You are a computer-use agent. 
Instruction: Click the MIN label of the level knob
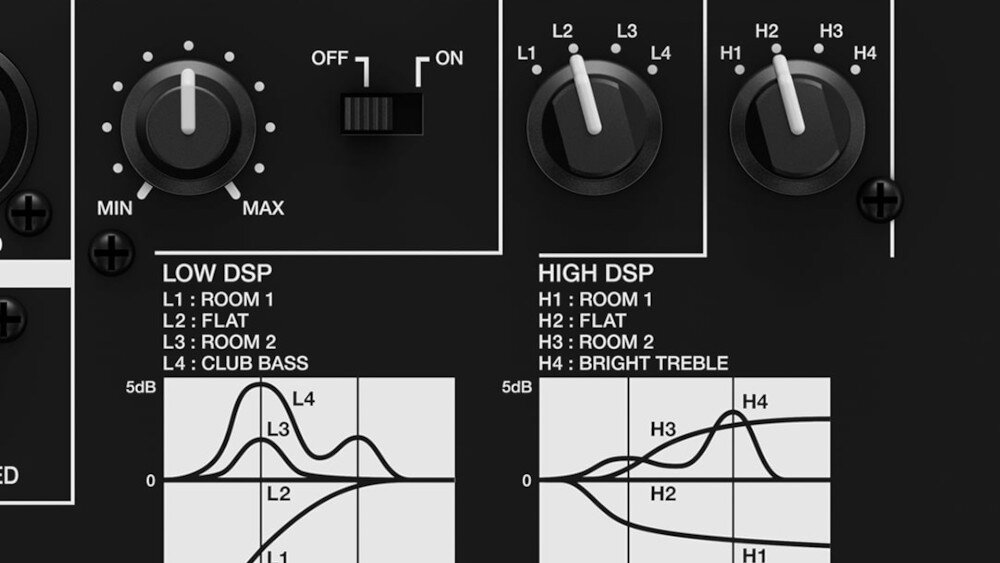coord(114,208)
